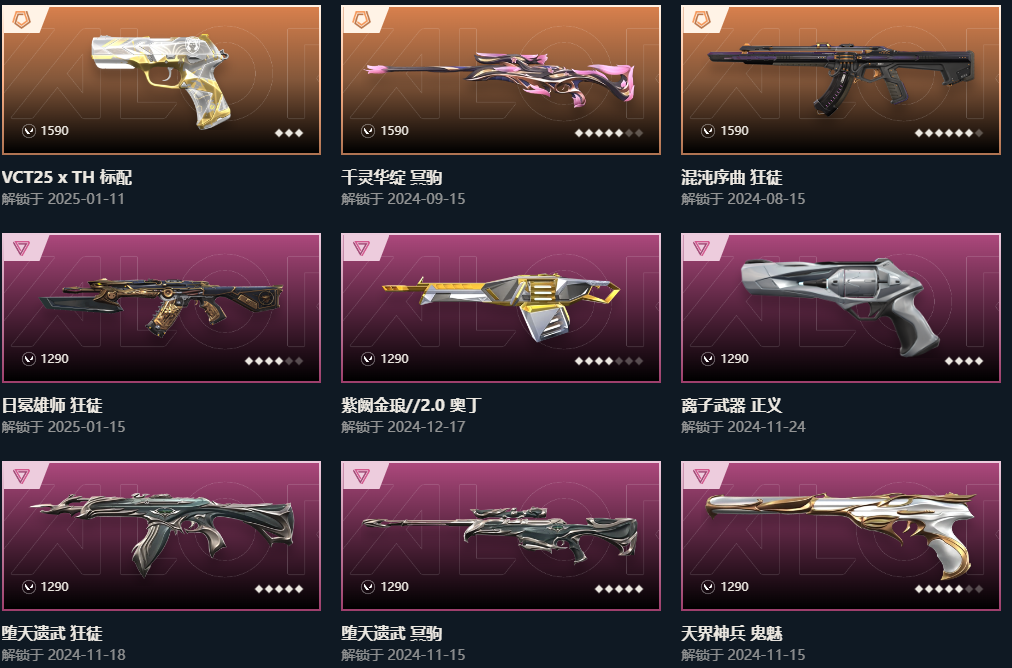
Task: Click the 1290 price on 堕天遗武 冥驹 card
Action: point(394,587)
